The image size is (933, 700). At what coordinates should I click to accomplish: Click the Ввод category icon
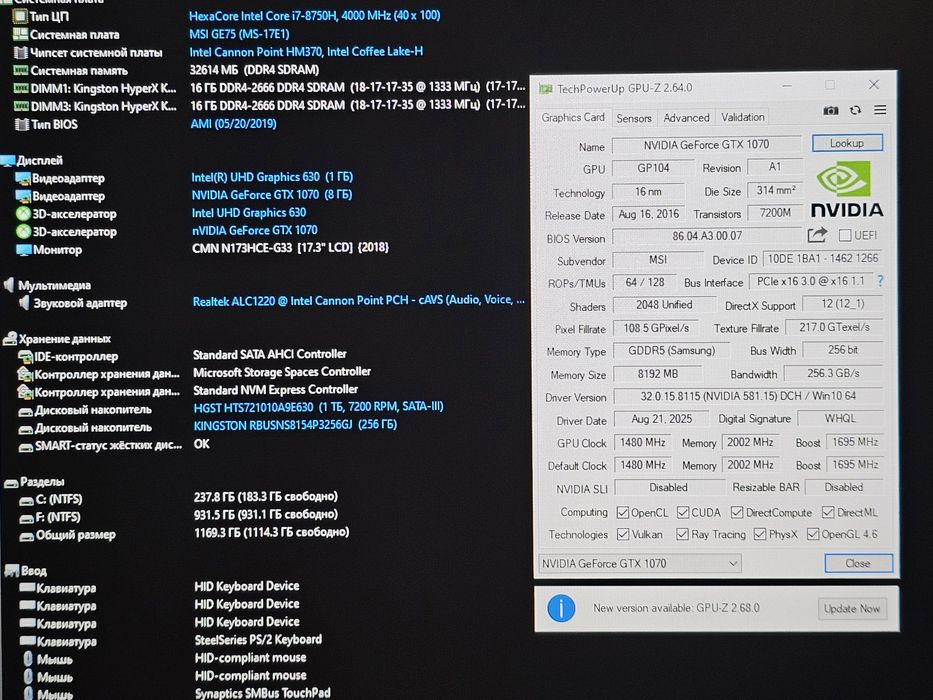click(x=12, y=571)
